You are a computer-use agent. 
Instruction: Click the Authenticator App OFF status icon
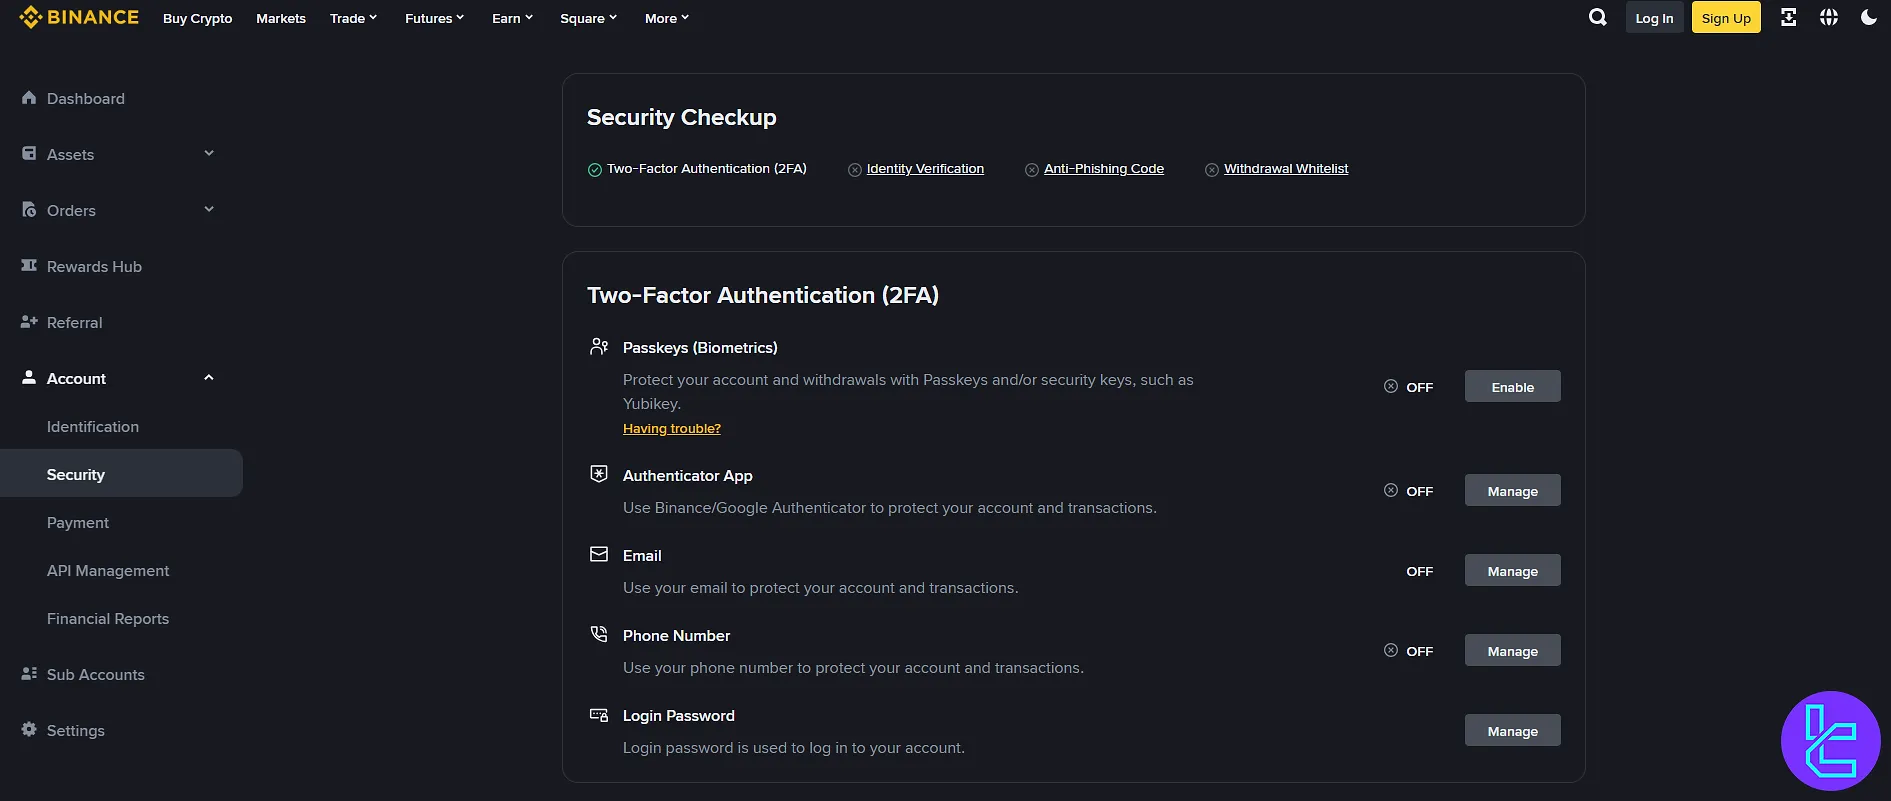(1391, 490)
